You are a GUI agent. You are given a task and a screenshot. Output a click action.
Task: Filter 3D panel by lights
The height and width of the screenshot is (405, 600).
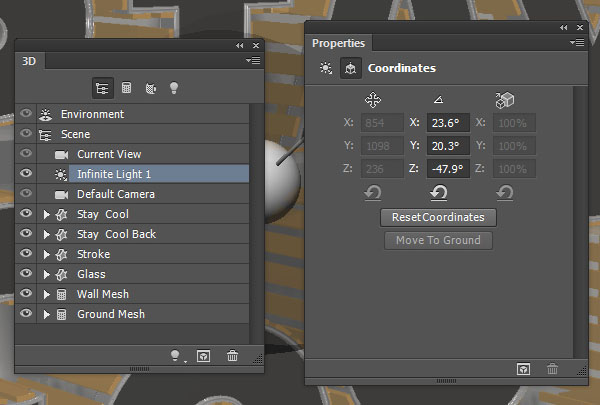tap(174, 88)
